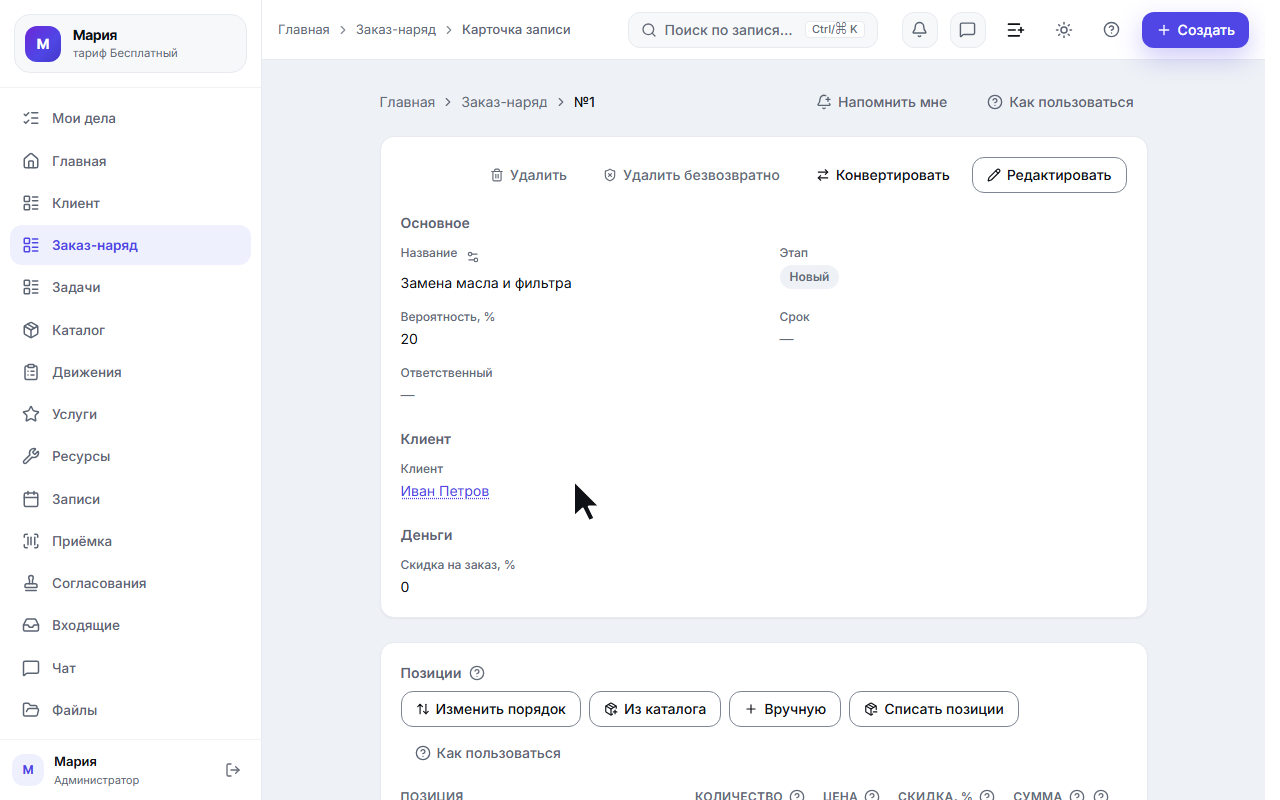Click Списать позиции button

(x=934, y=709)
